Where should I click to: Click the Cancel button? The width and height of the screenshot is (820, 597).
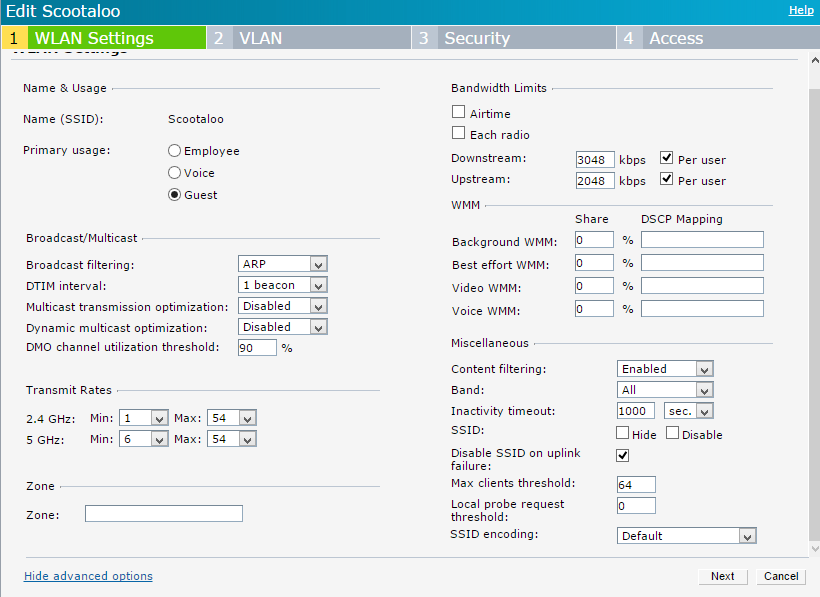tap(781, 576)
